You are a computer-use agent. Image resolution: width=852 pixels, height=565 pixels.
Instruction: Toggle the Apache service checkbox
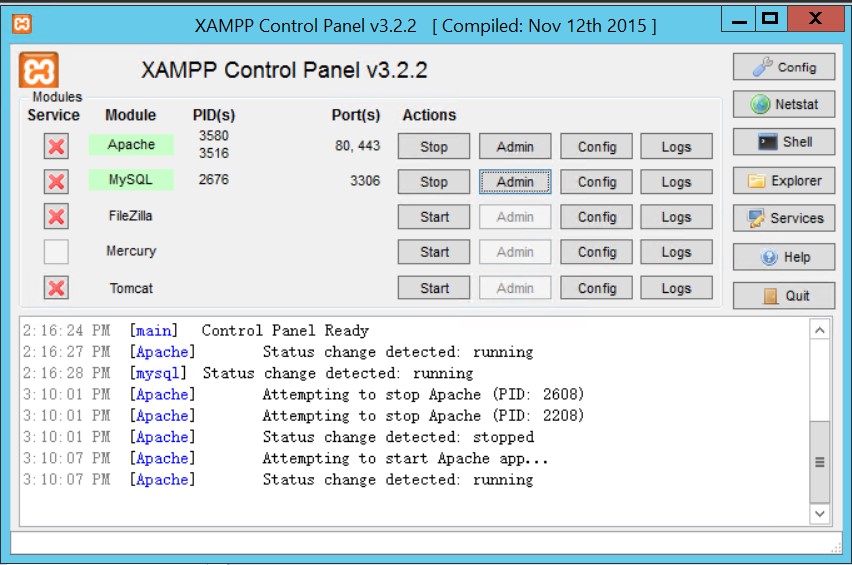tap(56, 146)
